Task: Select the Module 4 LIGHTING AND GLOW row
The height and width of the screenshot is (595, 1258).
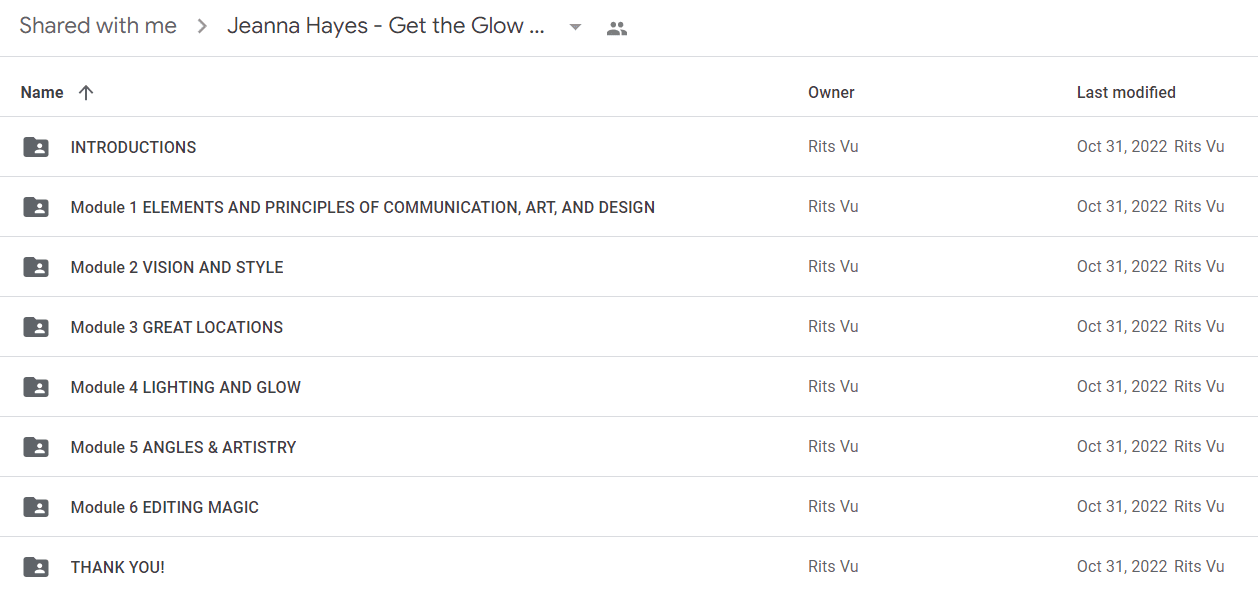Action: point(629,387)
